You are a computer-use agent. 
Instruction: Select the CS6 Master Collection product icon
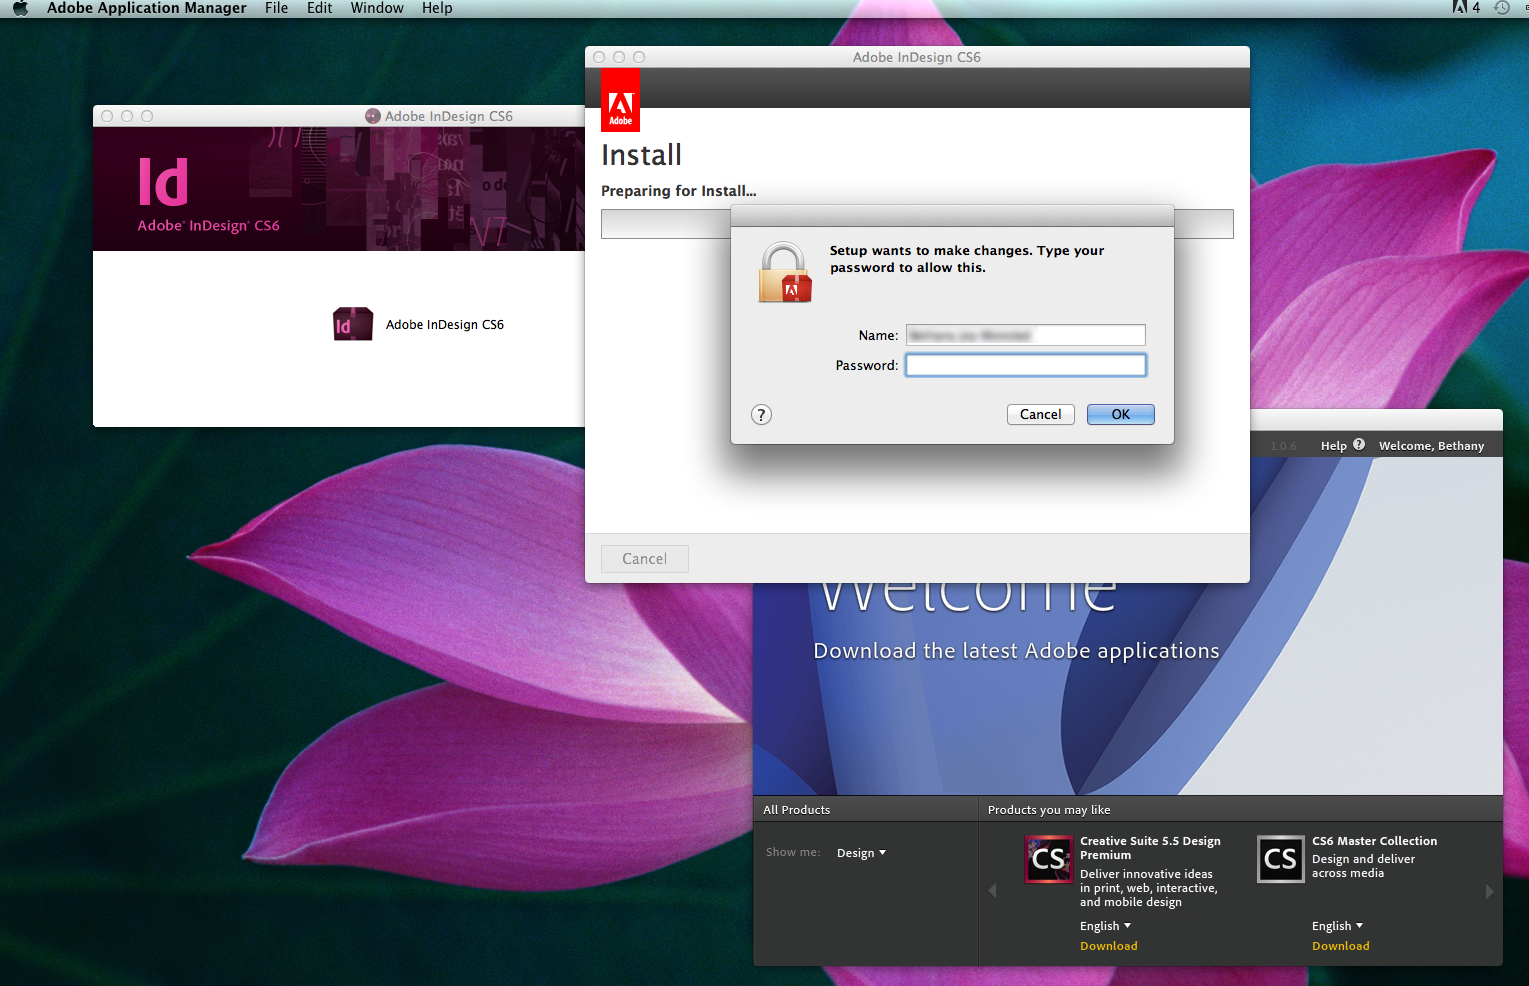1280,858
